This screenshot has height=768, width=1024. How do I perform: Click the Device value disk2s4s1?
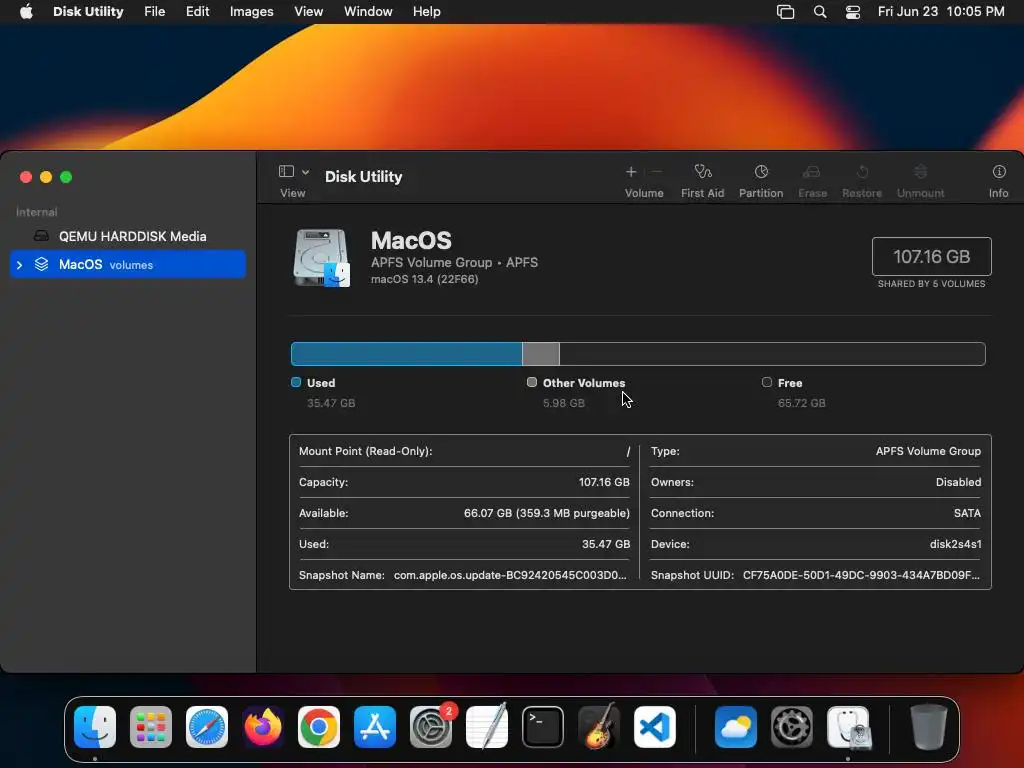[955, 544]
